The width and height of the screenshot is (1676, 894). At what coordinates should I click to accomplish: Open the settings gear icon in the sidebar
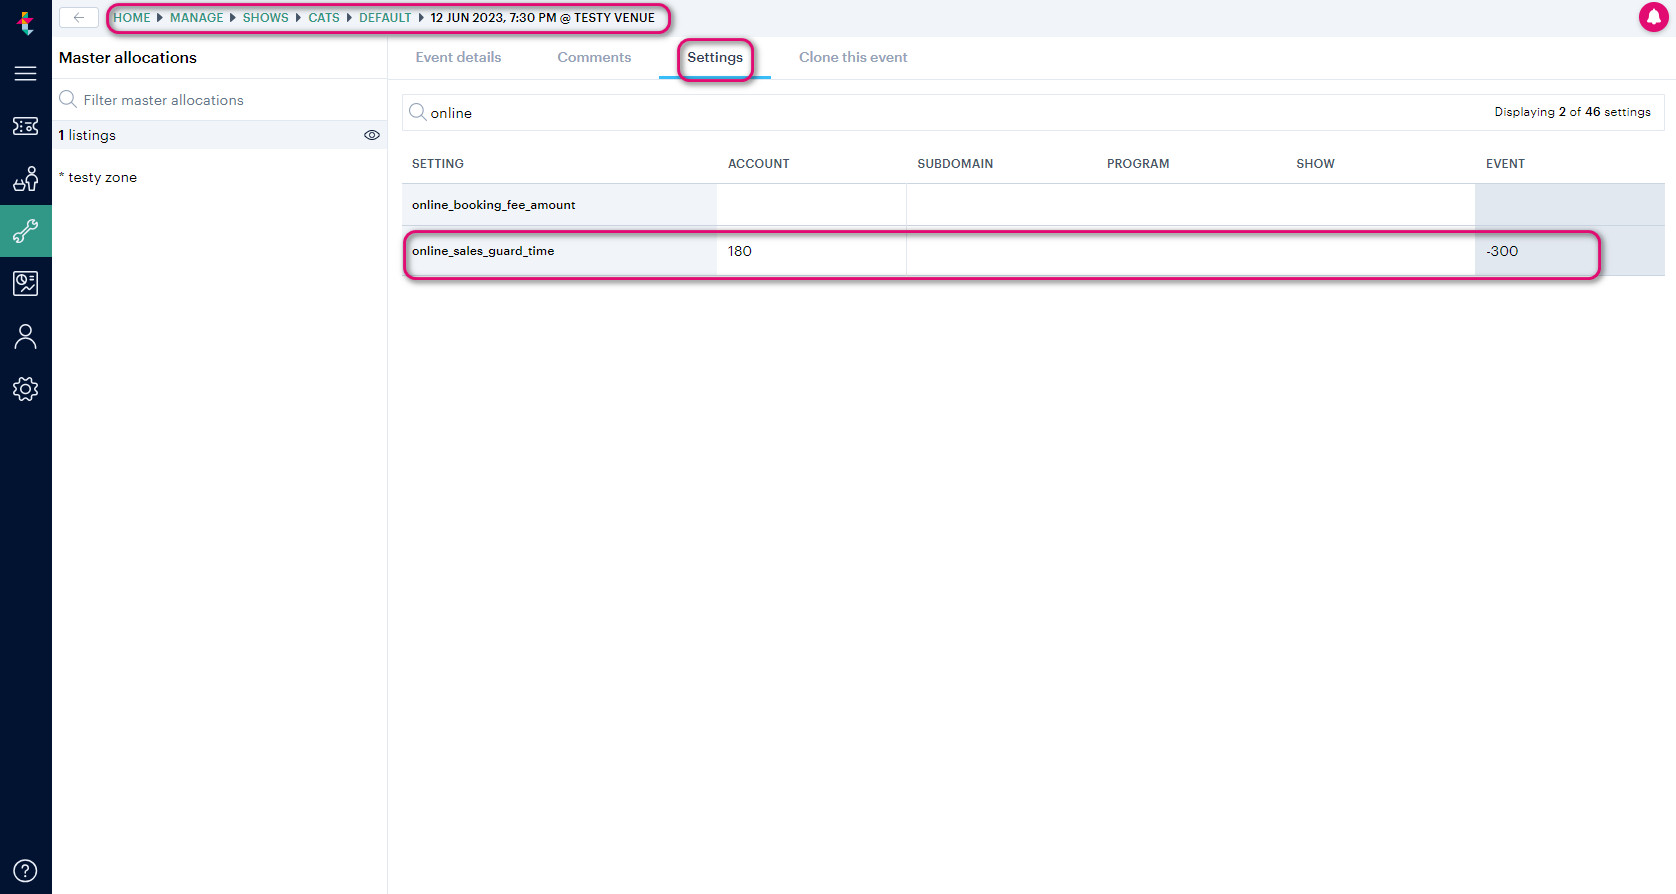(25, 389)
